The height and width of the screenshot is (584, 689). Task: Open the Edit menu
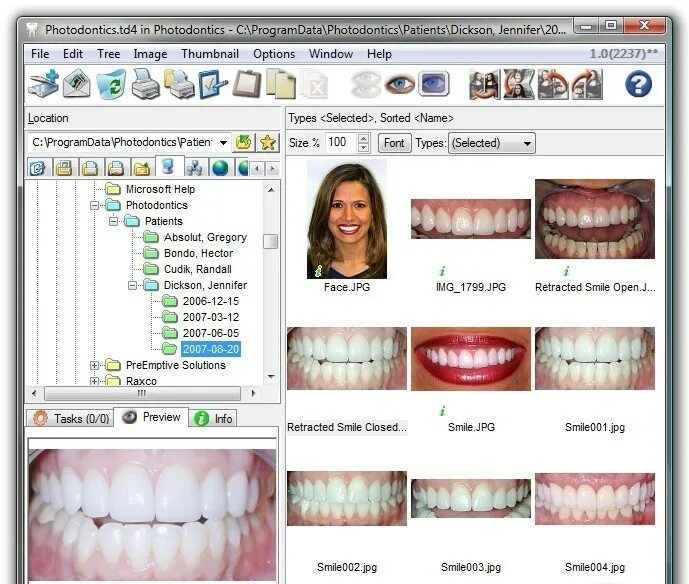pos(73,54)
